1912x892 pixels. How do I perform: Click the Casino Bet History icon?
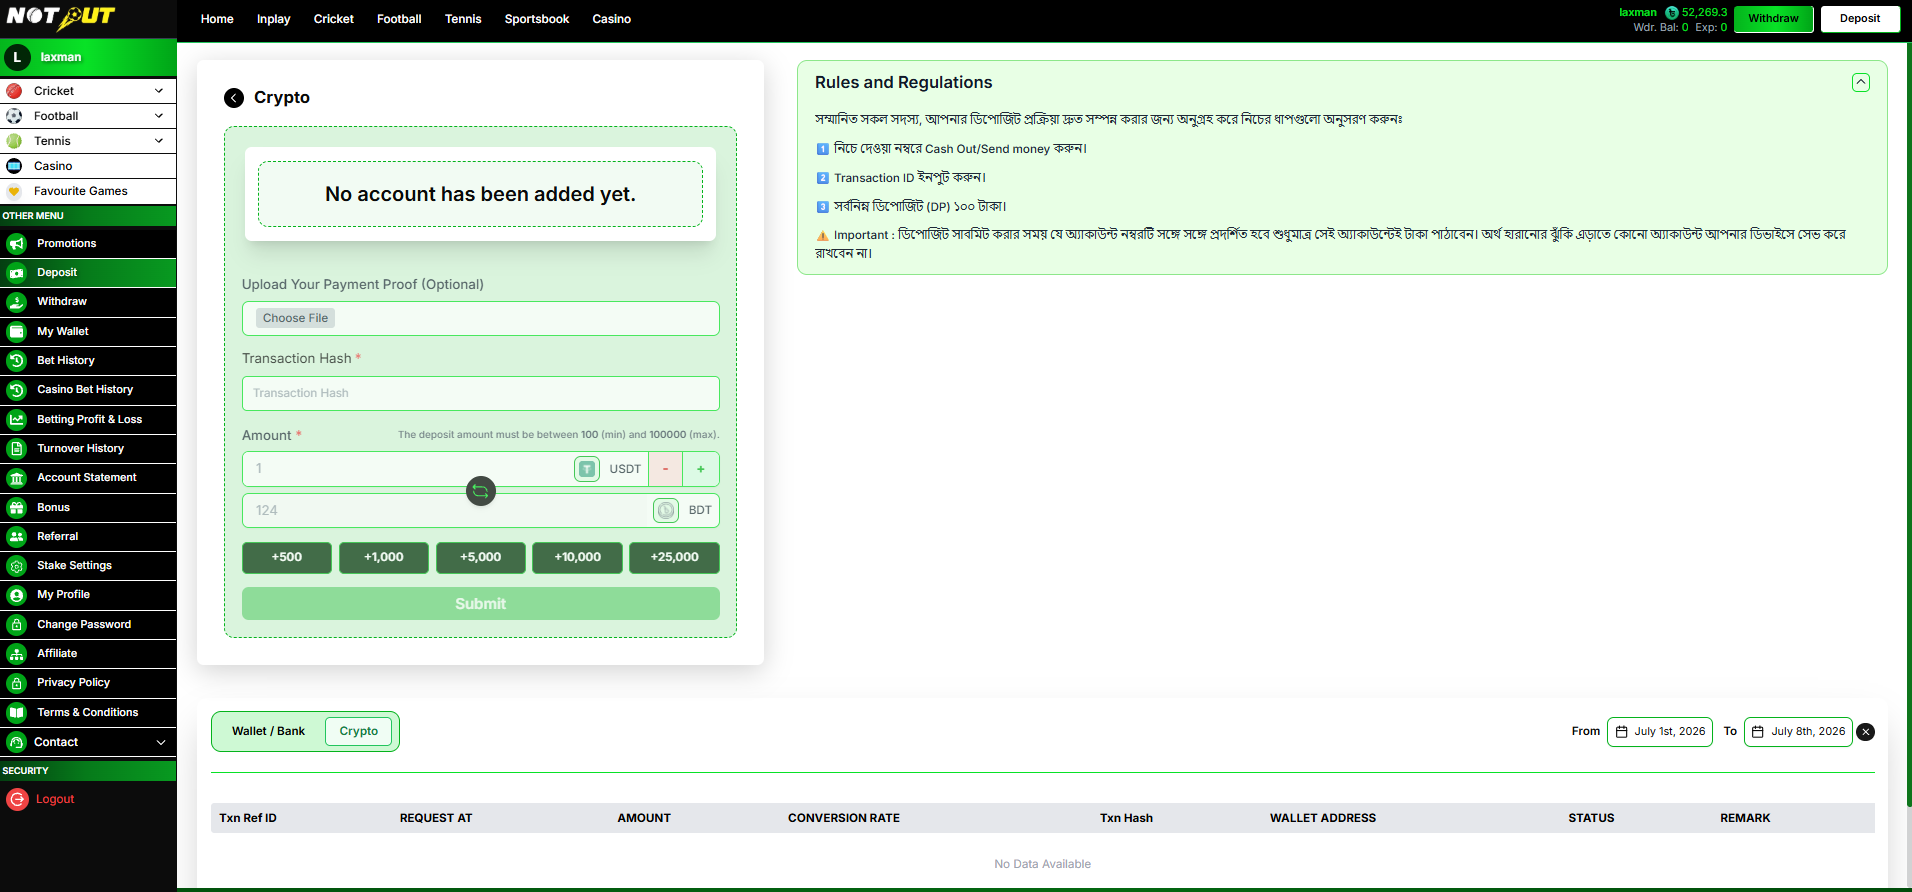(17, 390)
